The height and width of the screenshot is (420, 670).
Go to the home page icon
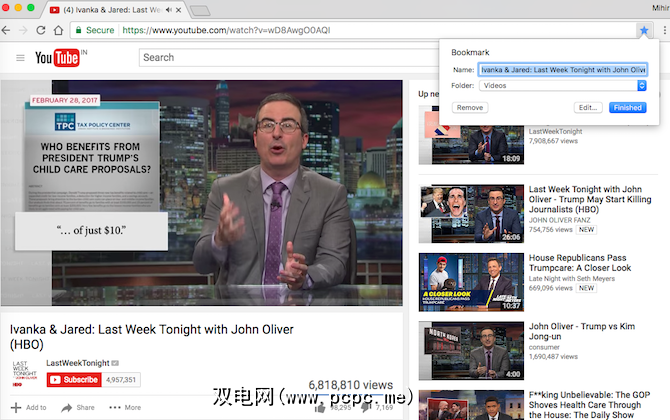click(59, 30)
